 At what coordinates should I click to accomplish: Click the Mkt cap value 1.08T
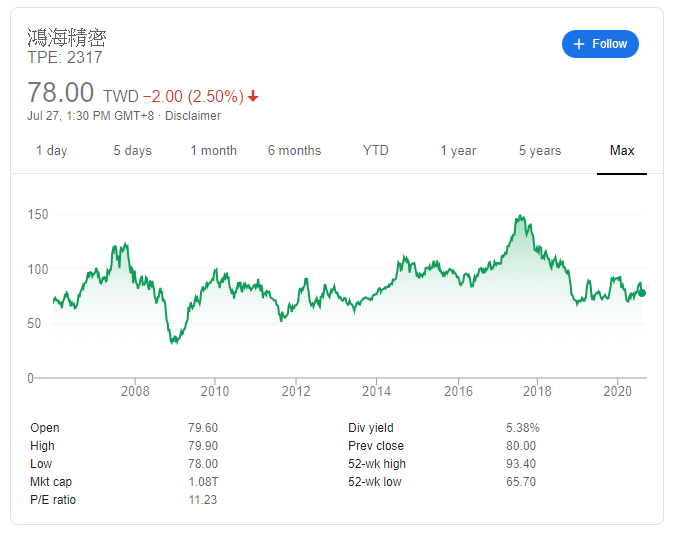click(203, 481)
